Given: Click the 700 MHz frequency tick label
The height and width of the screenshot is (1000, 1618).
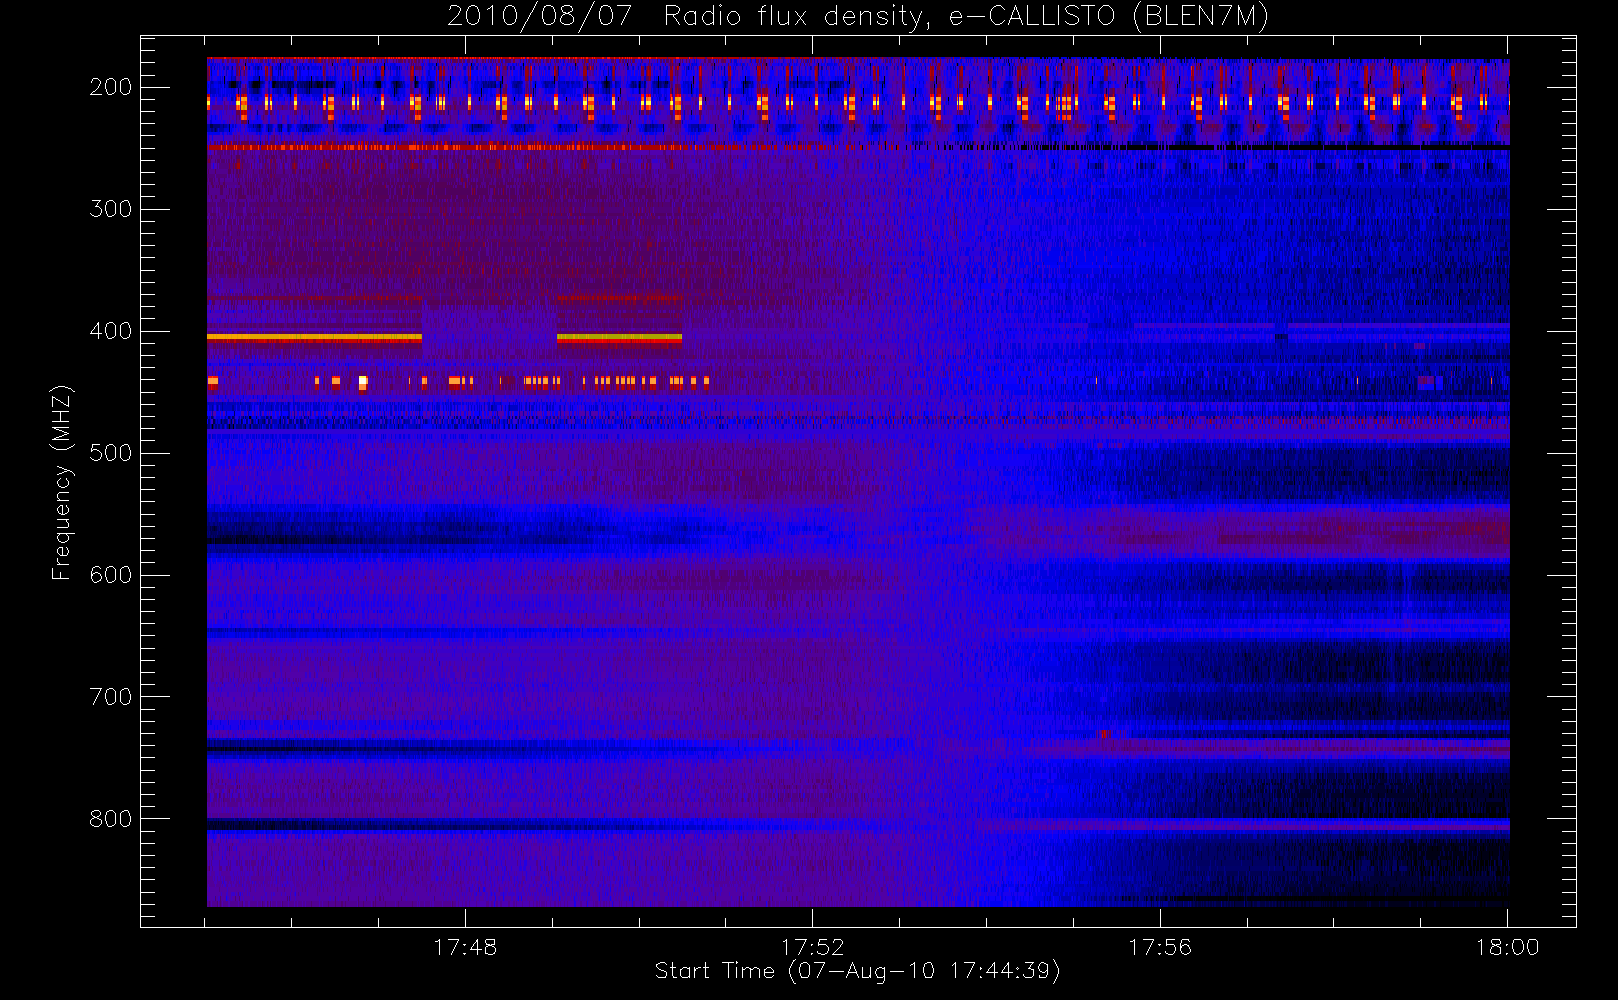Looking at the screenshot, I should [110, 697].
